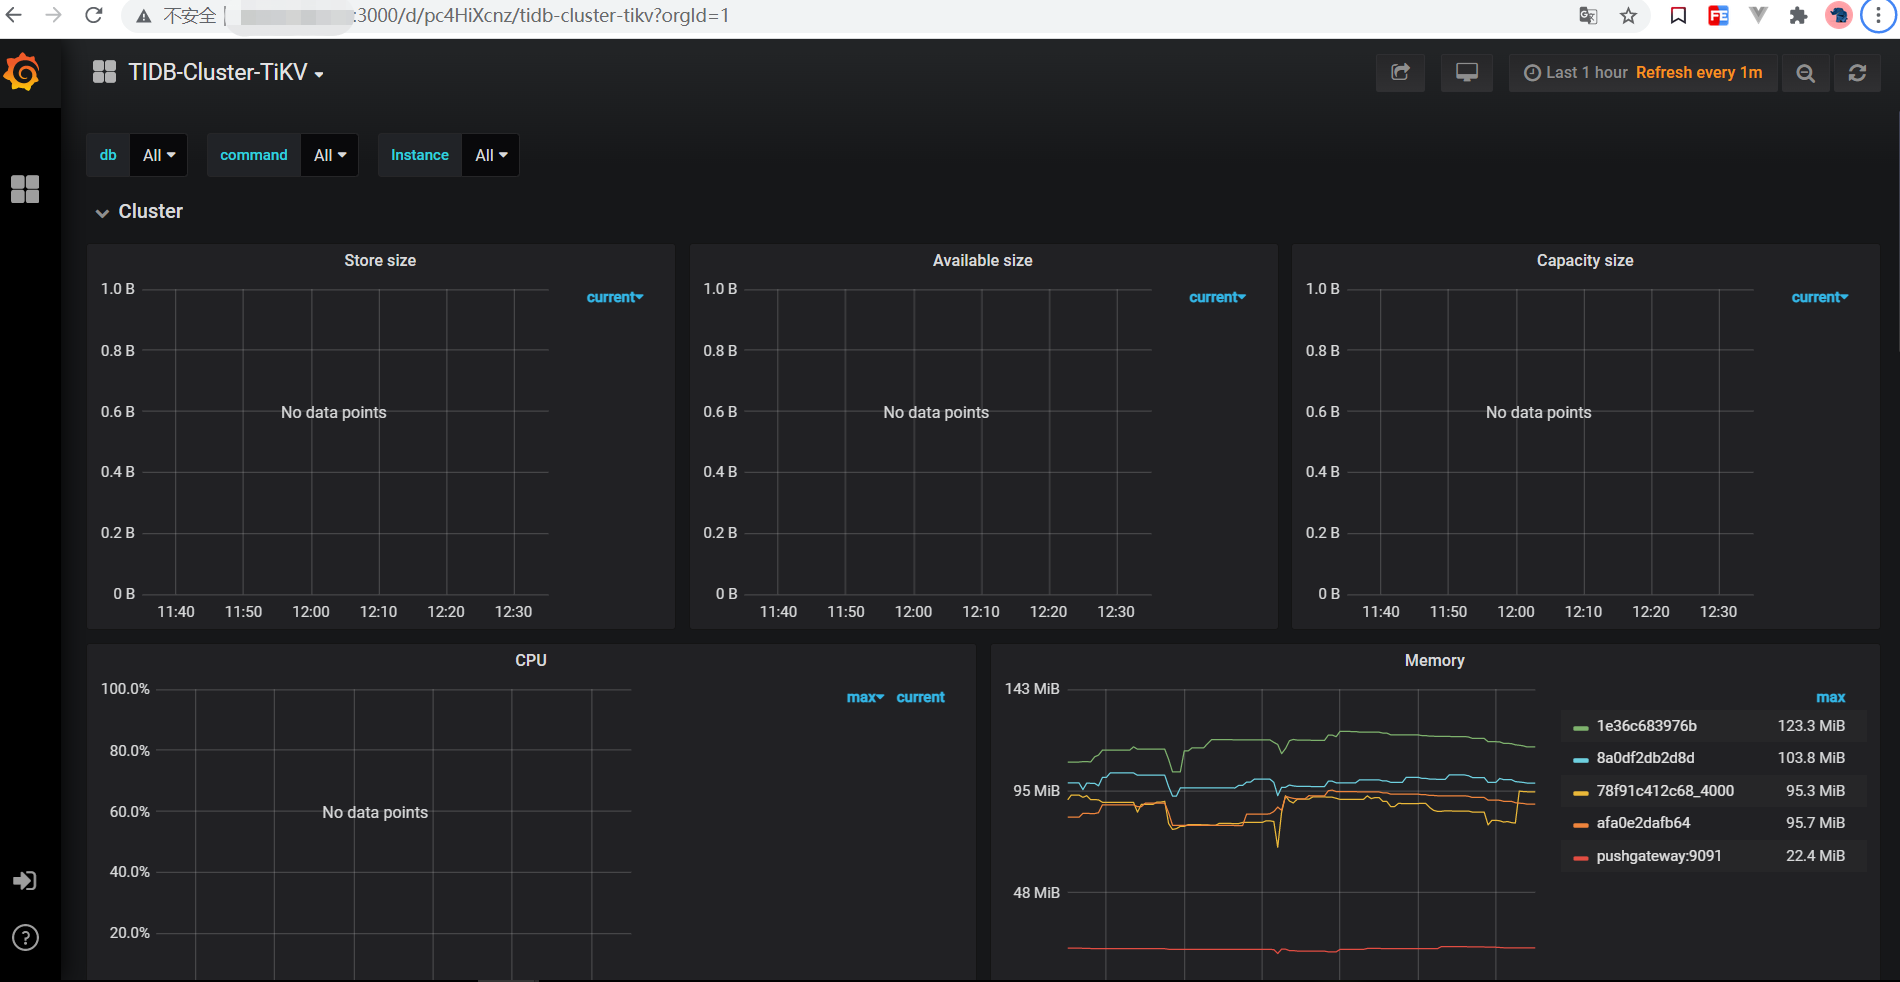Viewport: 1900px width, 982px height.
Task: Open the Chrome three-dot menu
Action: (x=1878, y=15)
